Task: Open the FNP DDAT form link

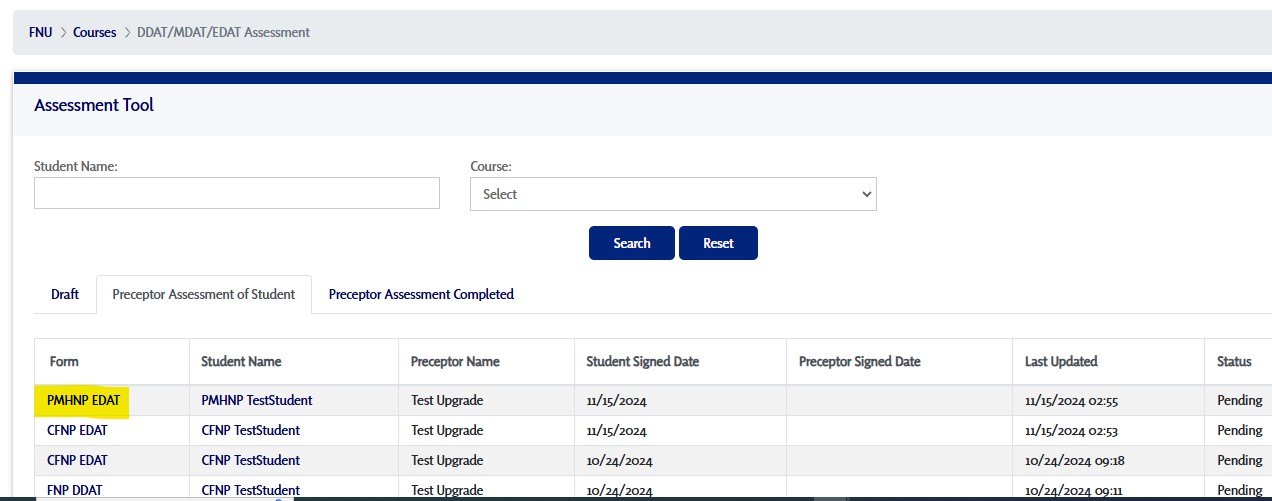Action: click(74, 490)
